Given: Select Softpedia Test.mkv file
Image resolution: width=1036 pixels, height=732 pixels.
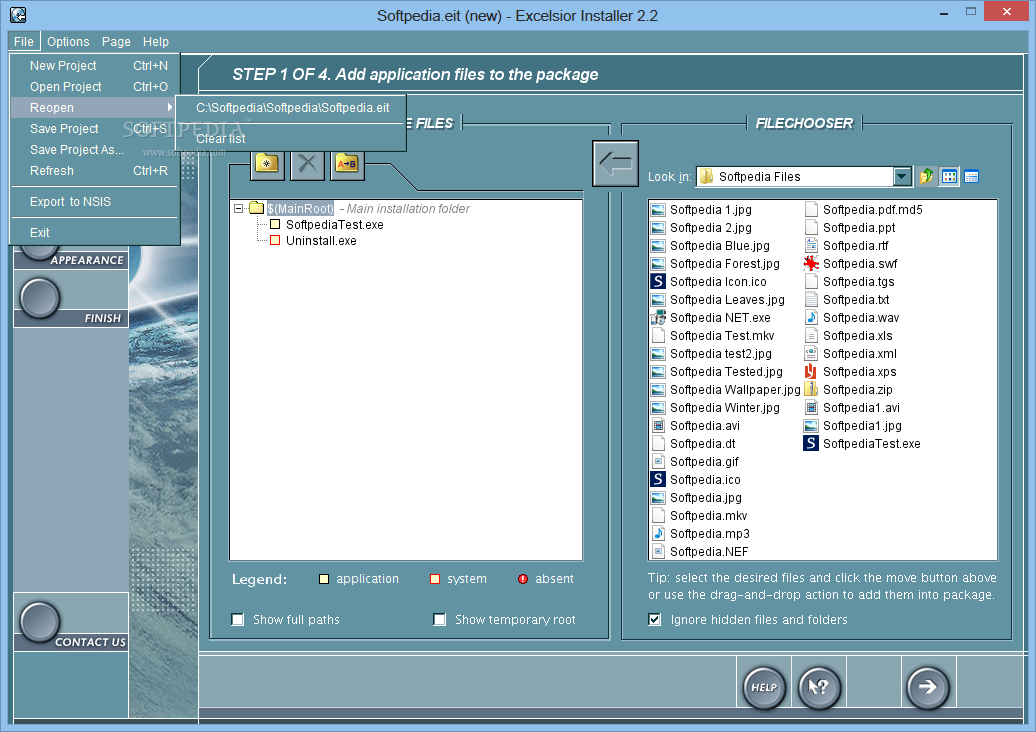Looking at the screenshot, I should [713, 336].
